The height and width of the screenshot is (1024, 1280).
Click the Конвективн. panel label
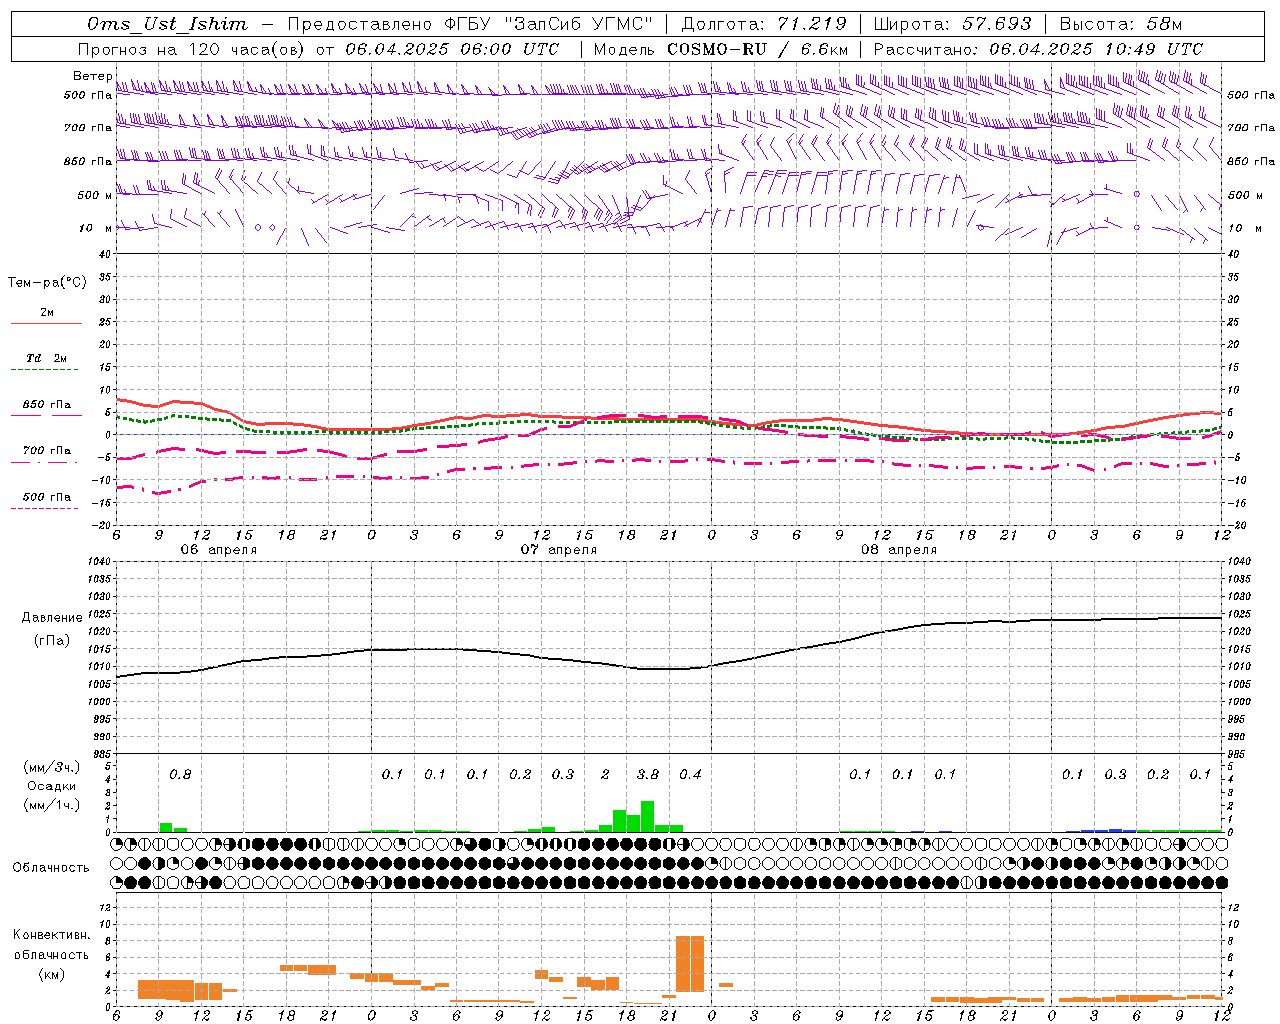tap(51, 935)
